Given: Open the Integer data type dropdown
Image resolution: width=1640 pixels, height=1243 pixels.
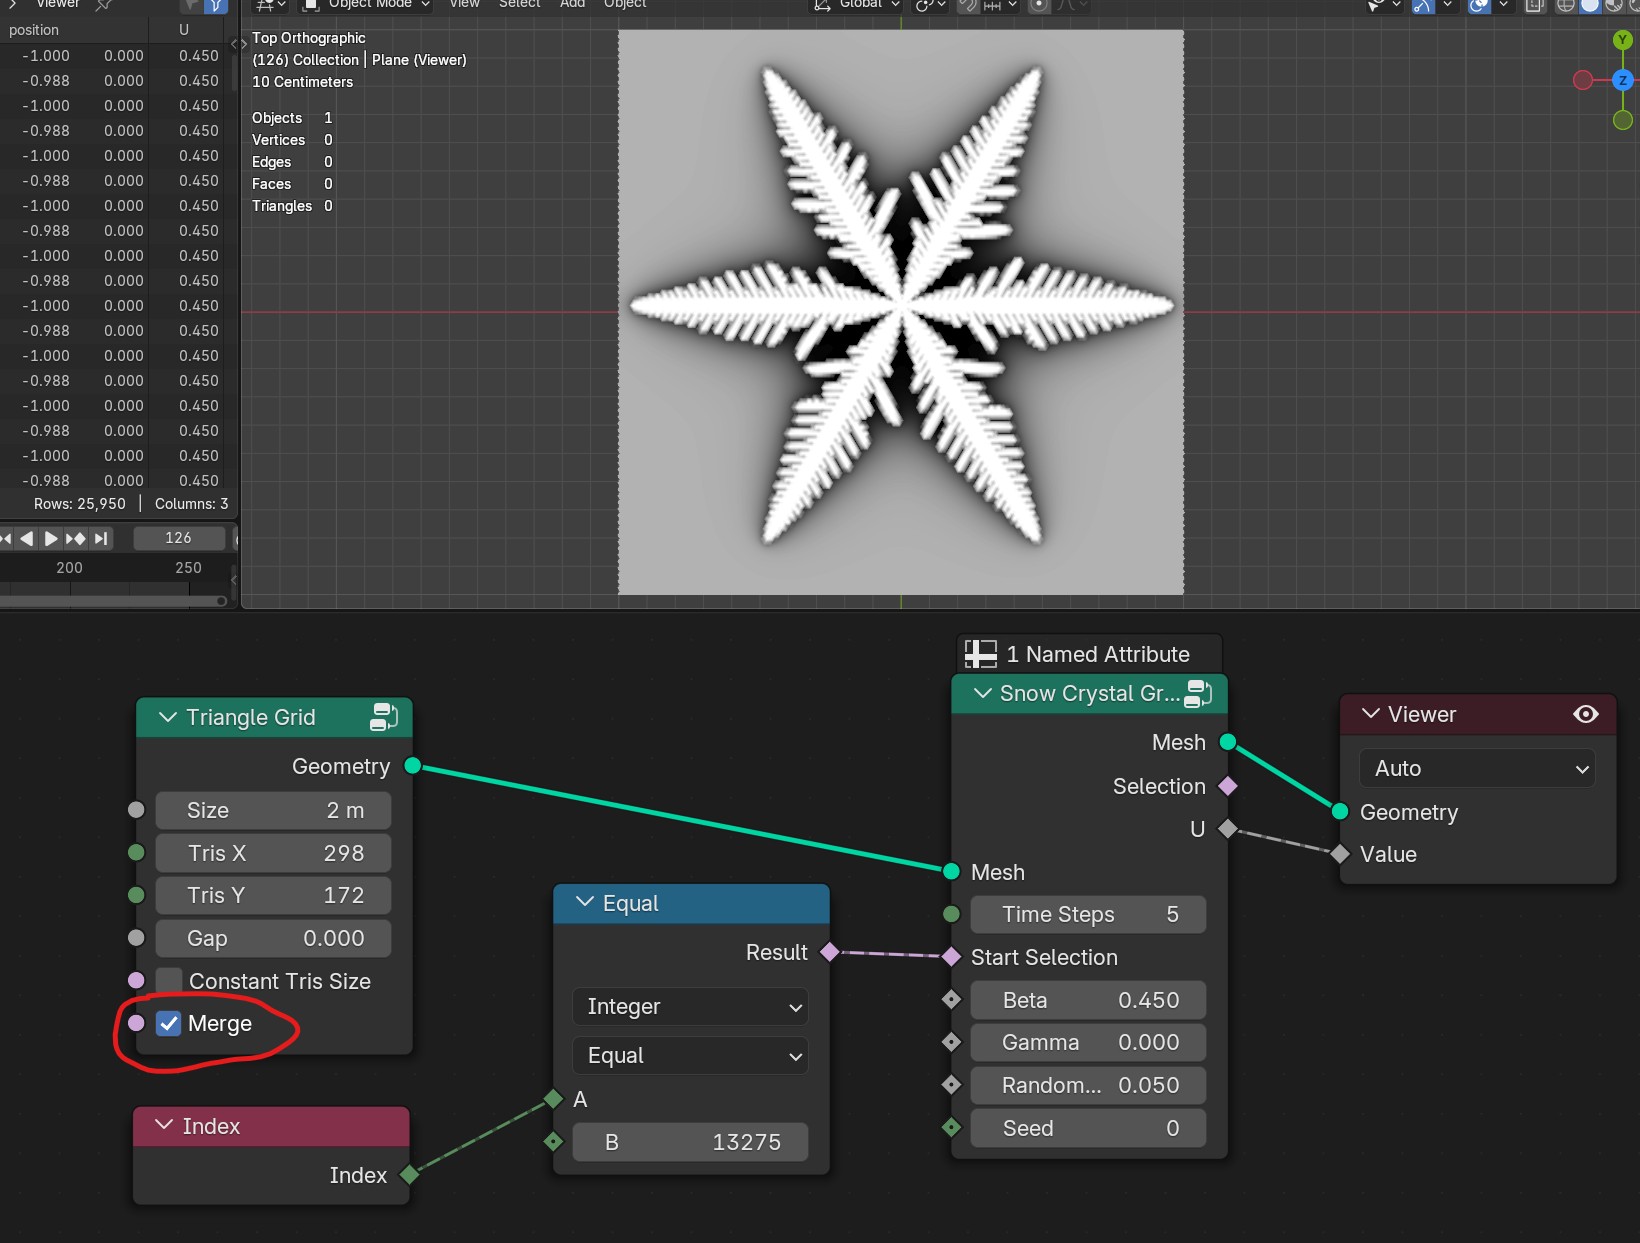Looking at the screenshot, I should [690, 1007].
